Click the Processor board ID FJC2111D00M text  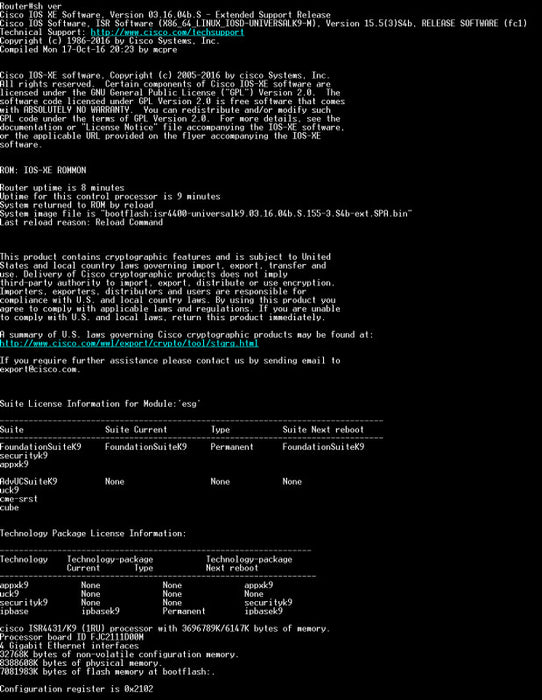click(72, 637)
